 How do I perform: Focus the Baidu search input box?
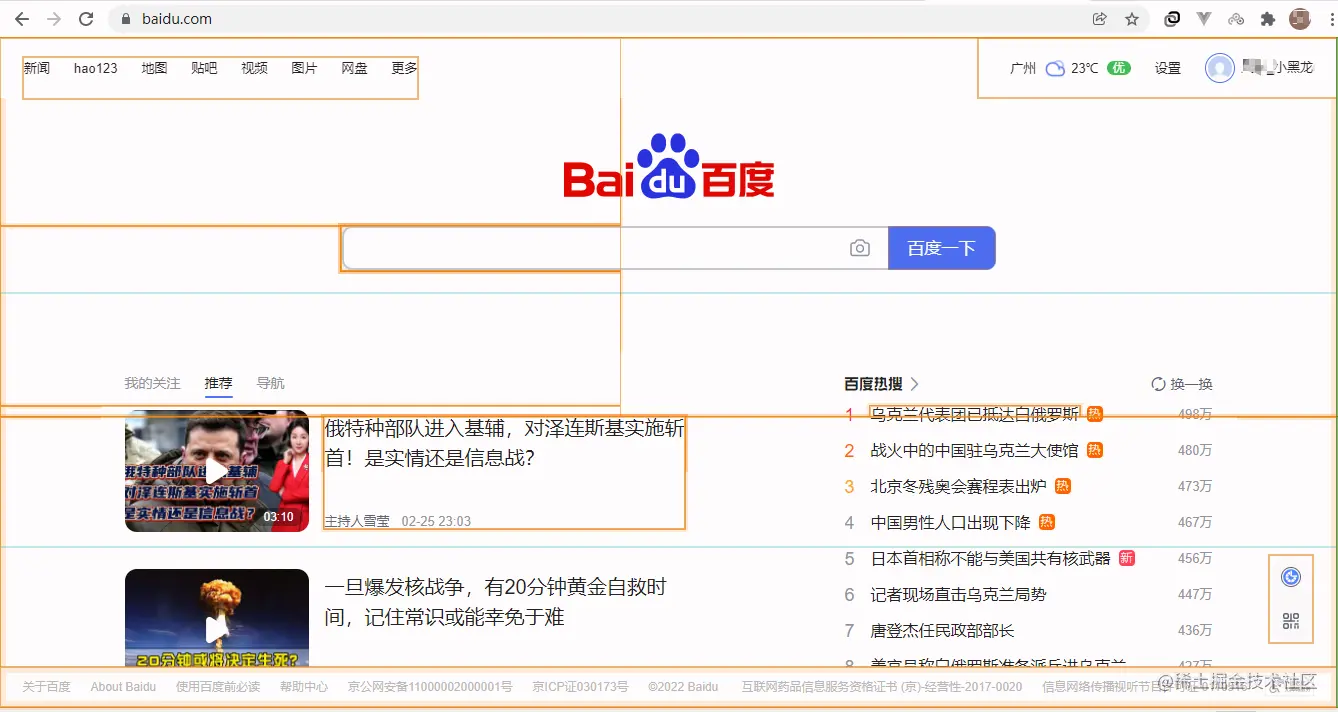tap(595, 248)
